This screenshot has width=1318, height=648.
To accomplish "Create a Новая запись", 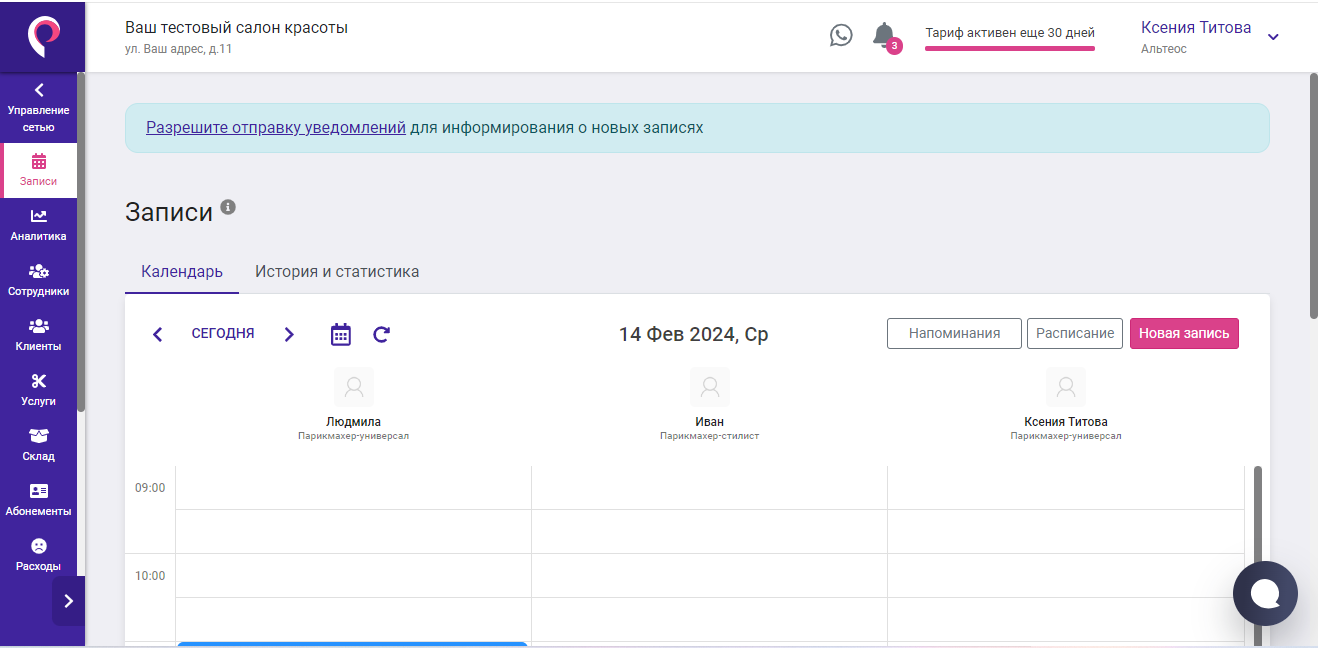I will [1184, 333].
